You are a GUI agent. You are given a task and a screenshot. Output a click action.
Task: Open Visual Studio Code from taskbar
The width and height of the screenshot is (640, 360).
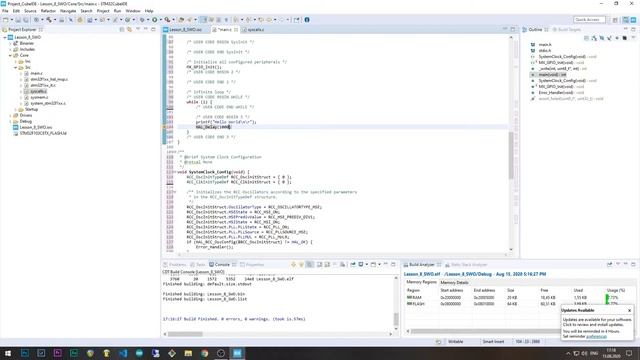(123, 353)
